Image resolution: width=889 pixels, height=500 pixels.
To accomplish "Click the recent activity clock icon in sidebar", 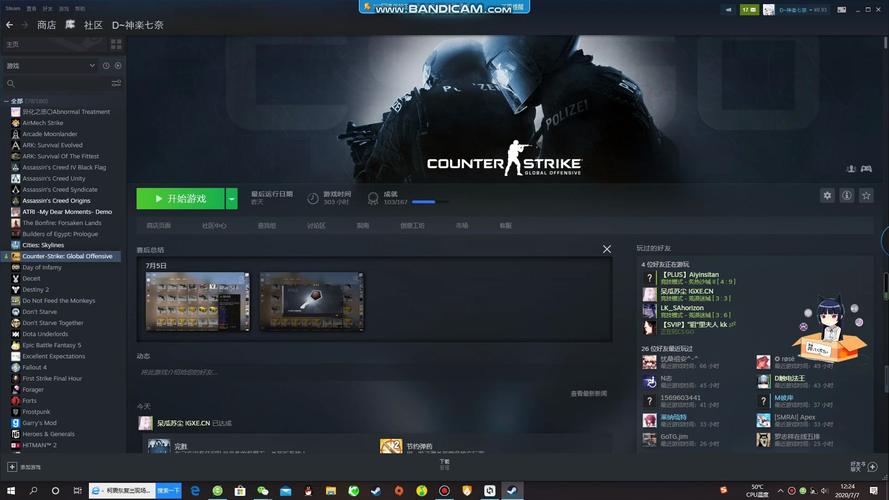I will tap(105, 65).
